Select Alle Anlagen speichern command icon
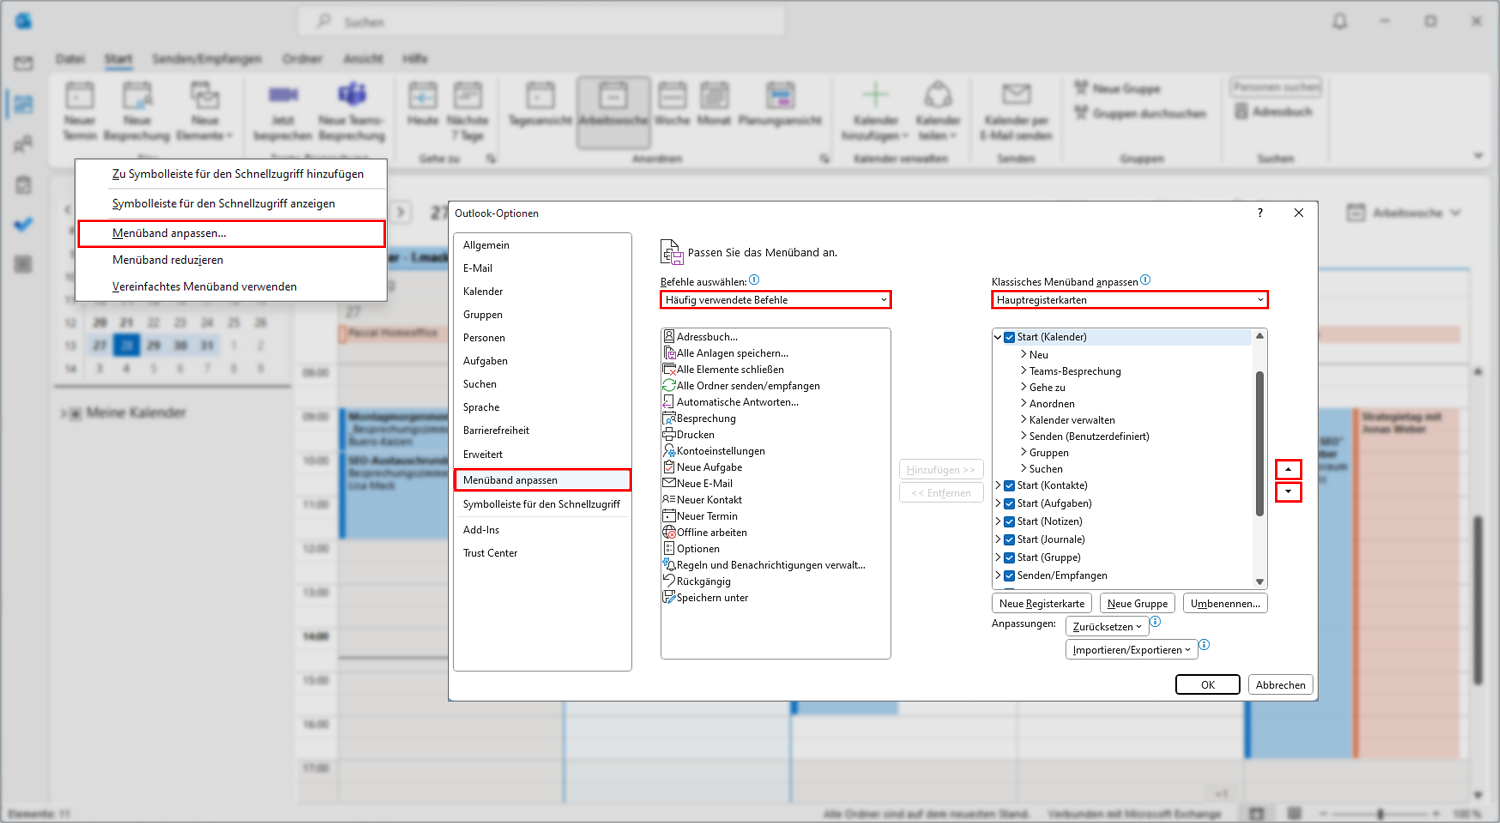The height and width of the screenshot is (823, 1500). click(x=669, y=353)
